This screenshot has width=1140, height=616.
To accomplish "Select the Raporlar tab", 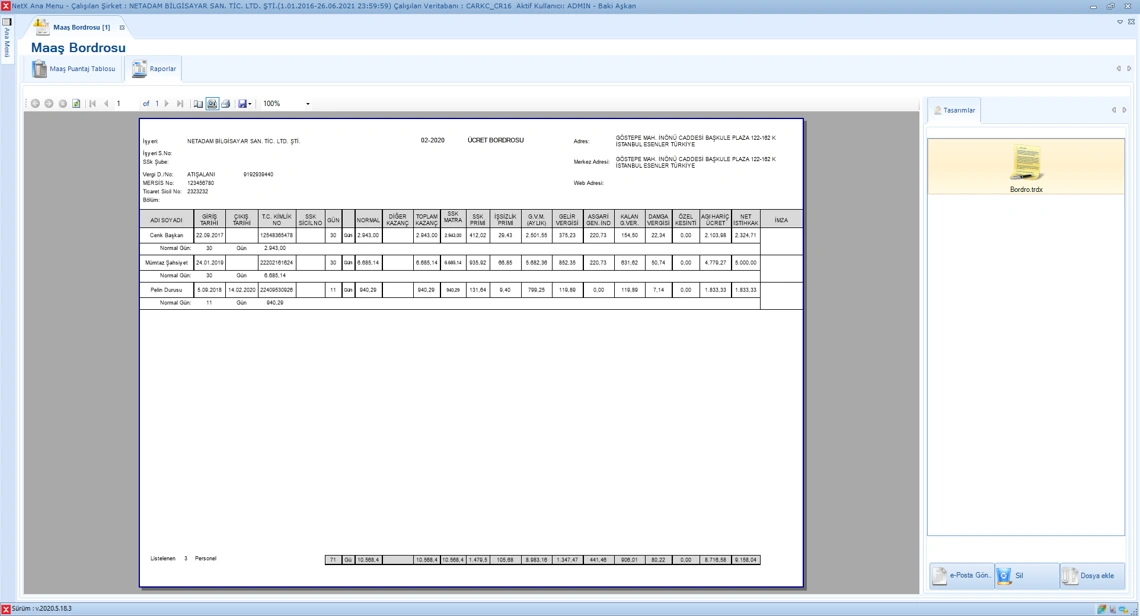I will tap(155, 69).
